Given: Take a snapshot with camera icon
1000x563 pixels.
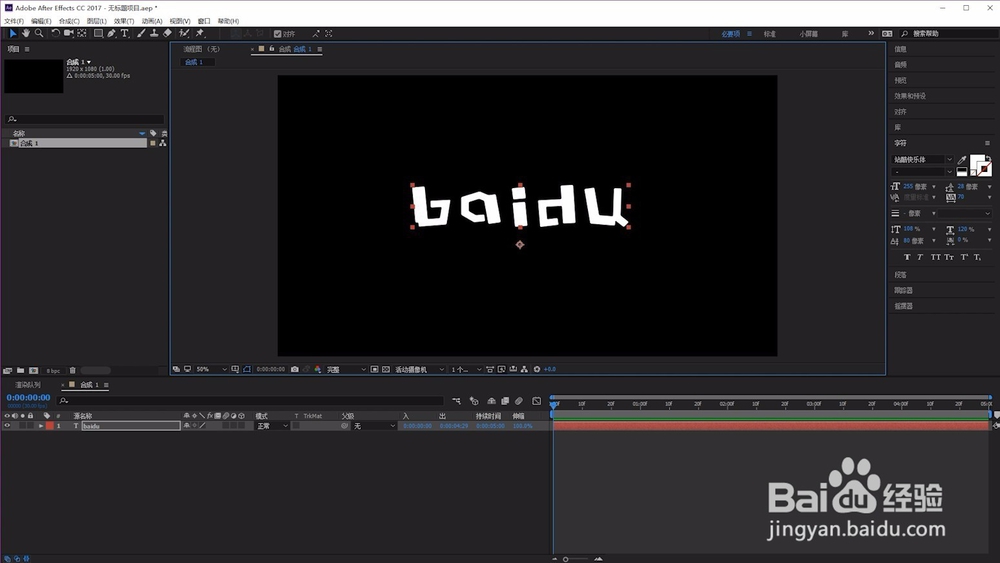Looking at the screenshot, I should pyautogui.click(x=295, y=369).
